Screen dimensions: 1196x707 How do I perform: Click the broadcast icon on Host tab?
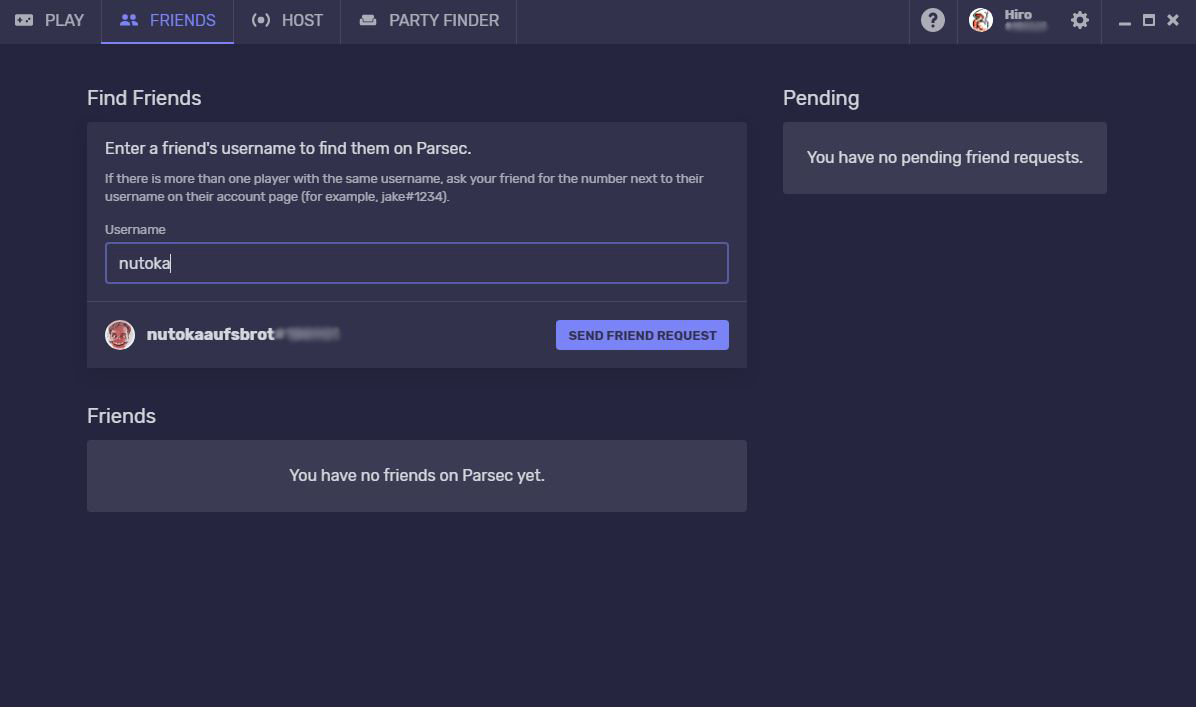pyautogui.click(x=261, y=20)
